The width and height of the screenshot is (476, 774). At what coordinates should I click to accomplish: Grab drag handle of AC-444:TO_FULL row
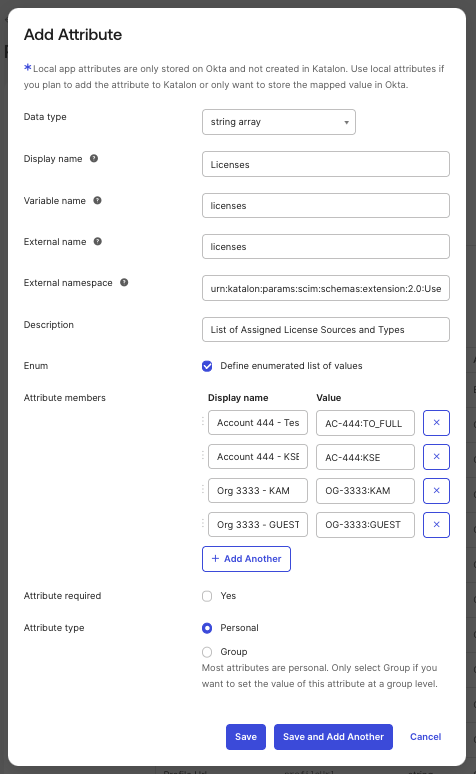203,422
